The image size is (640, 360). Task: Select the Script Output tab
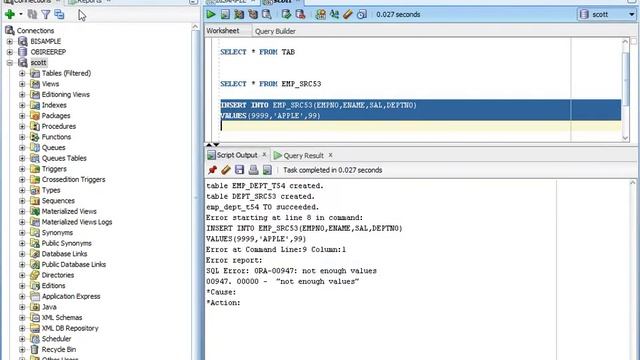(x=237, y=155)
